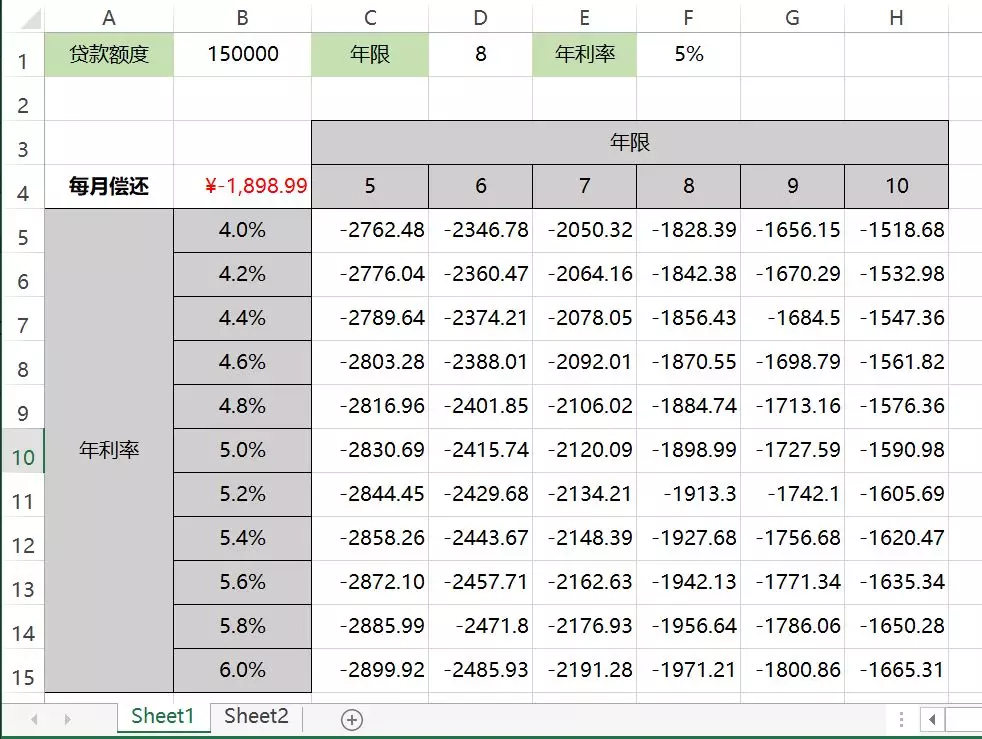Click the red ¥-1,898.99 cell
982x739 pixels.
[x=242, y=187]
